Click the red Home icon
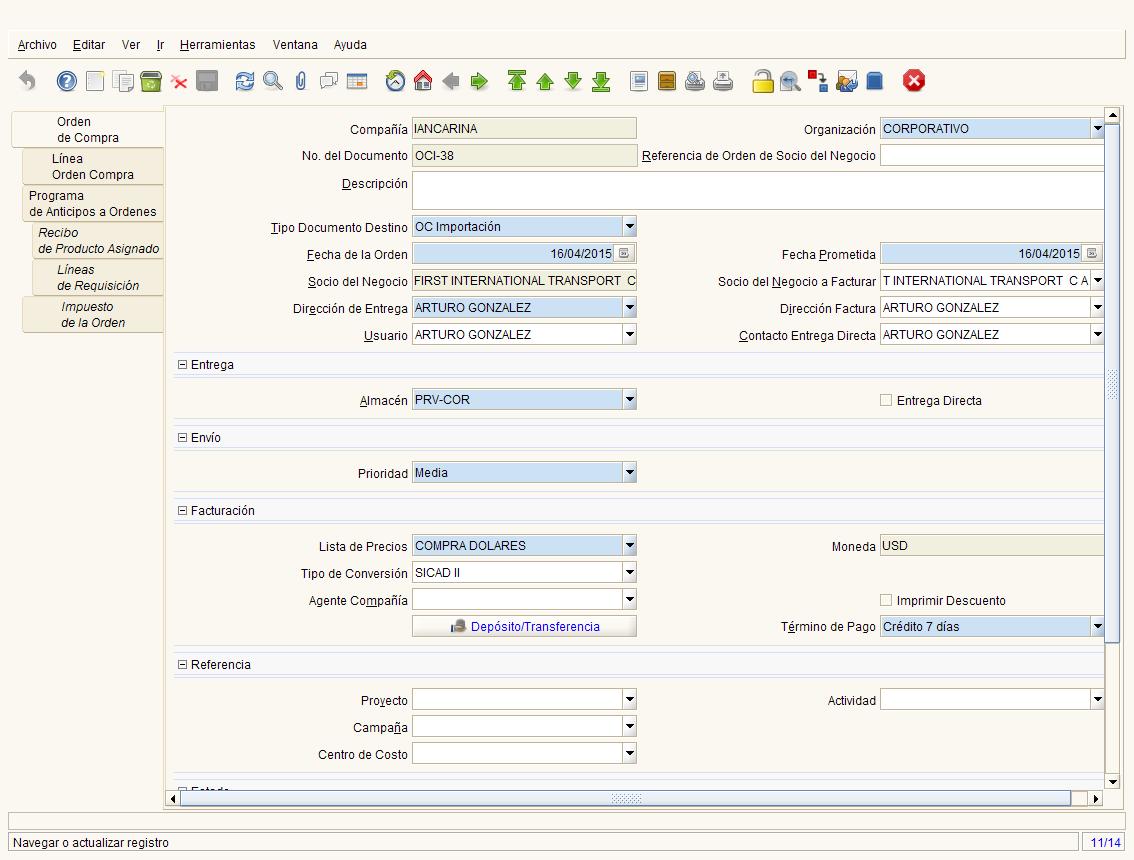The image size is (1134, 860). pyautogui.click(x=423, y=81)
